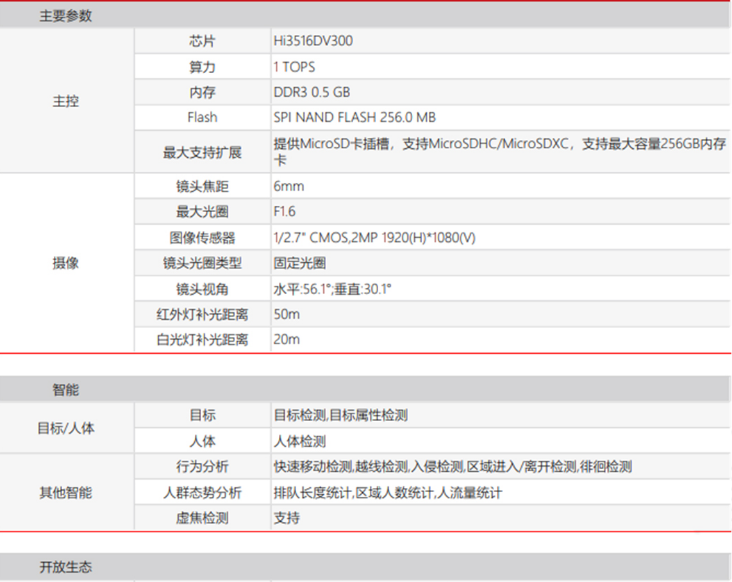Select the 主控 category cell

point(66,101)
